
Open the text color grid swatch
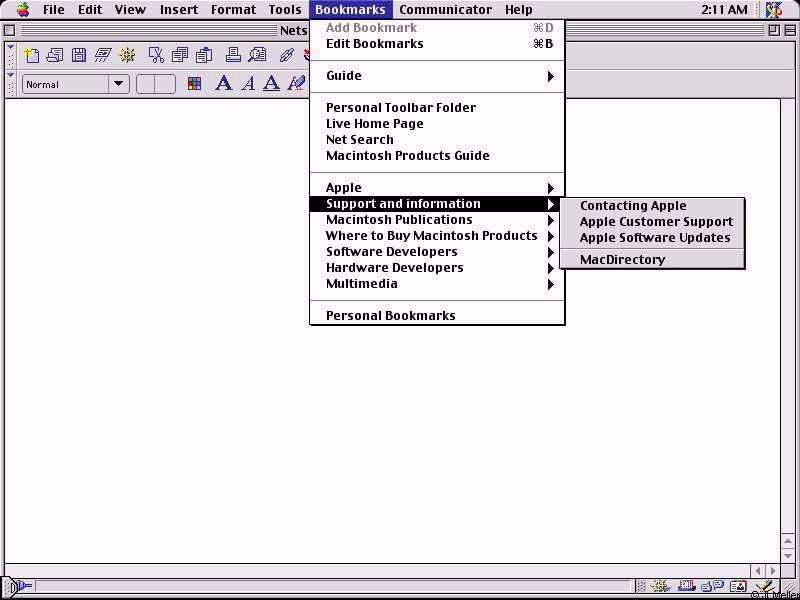click(x=194, y=84)
